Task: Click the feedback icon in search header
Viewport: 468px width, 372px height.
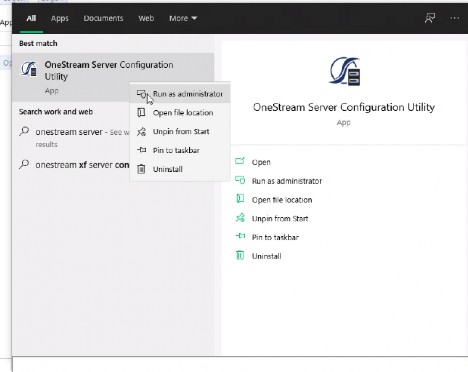Action: tap(430, 18)
